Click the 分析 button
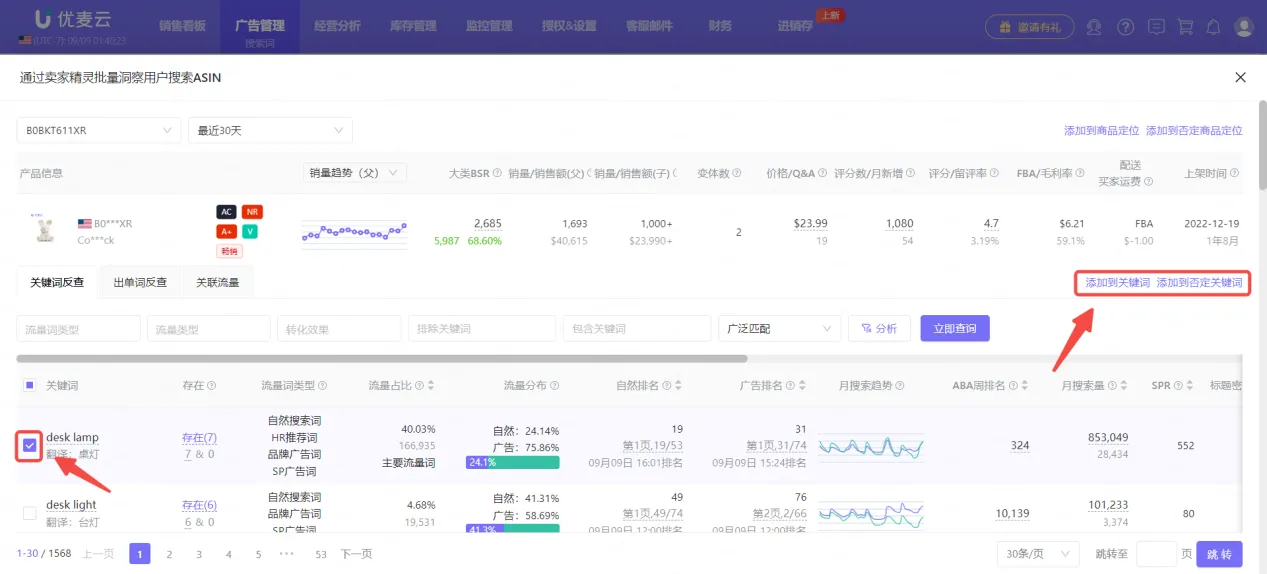This screenshot has height=574, width=1267. [x=879, y=329]
